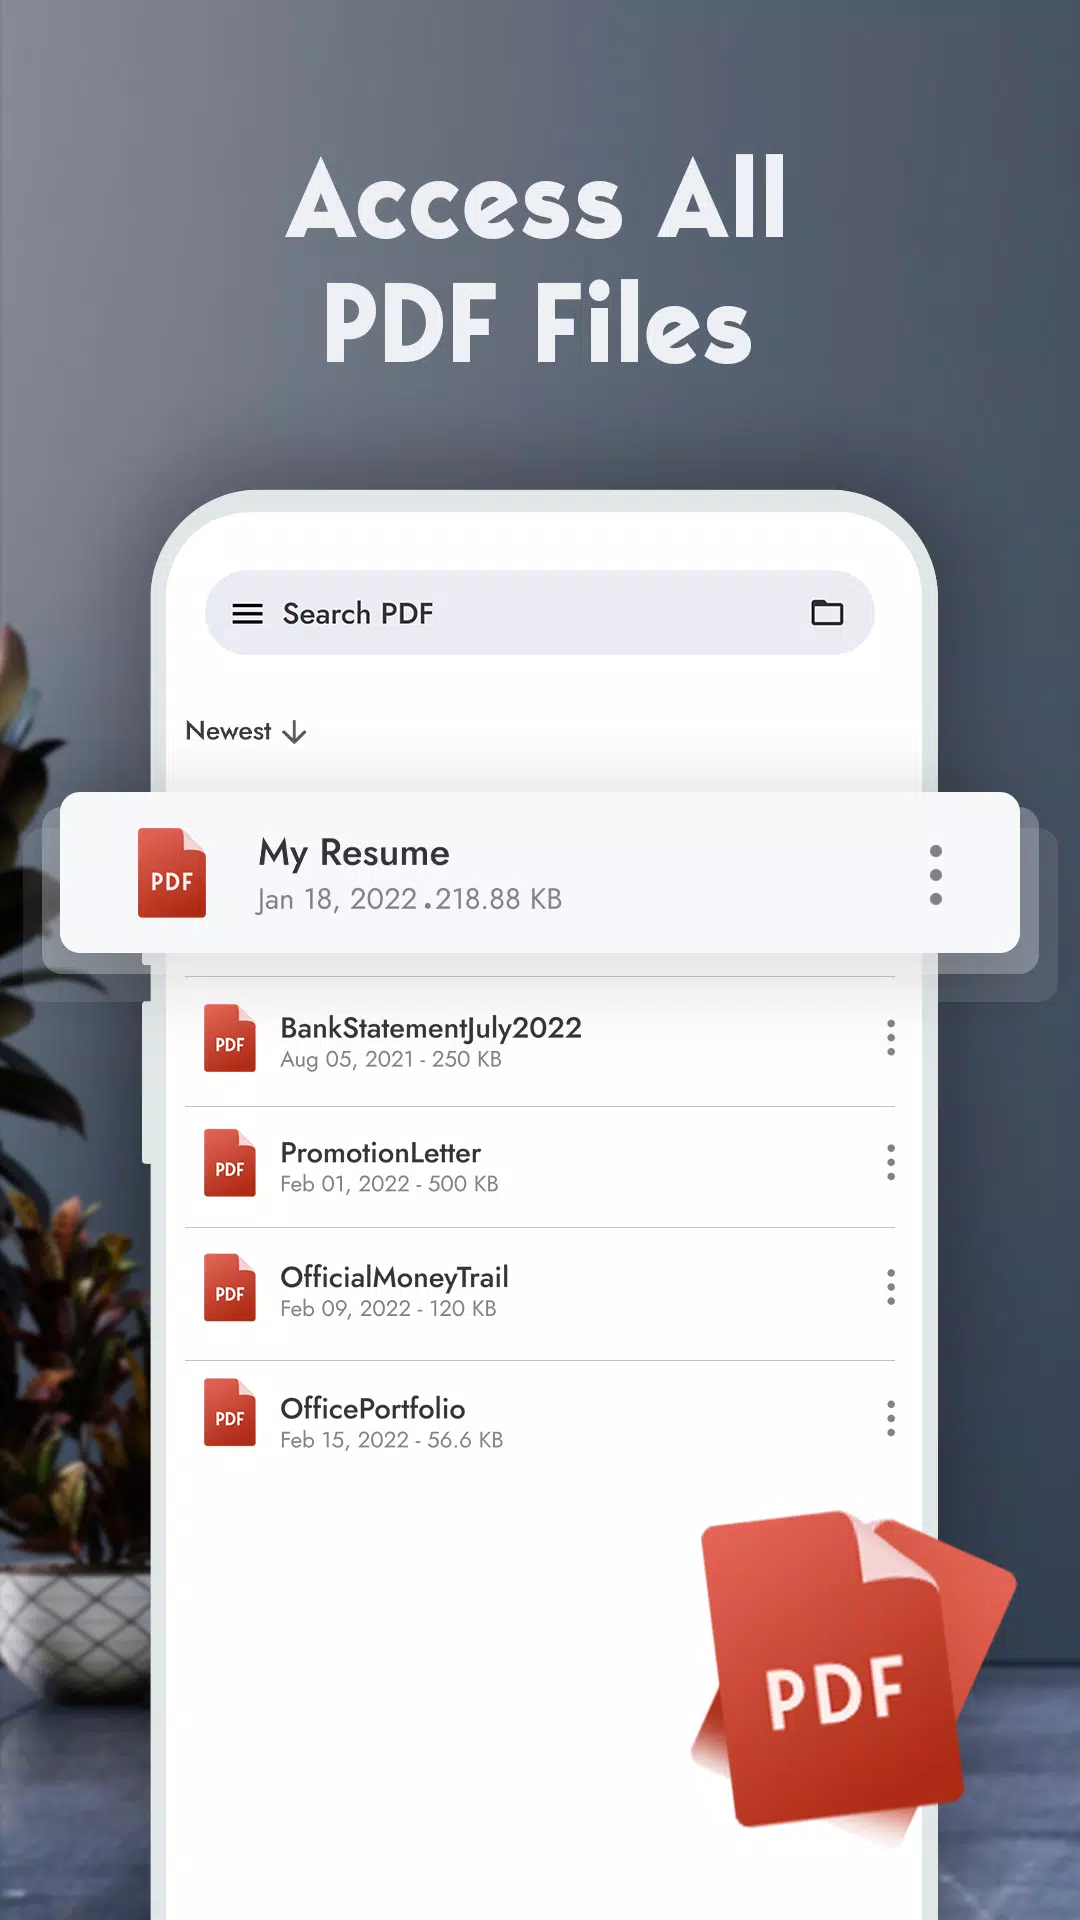Tap the OfficePortfolio PDF icon
This screenshot has width=1080, height=1920.
(230, 1413)
